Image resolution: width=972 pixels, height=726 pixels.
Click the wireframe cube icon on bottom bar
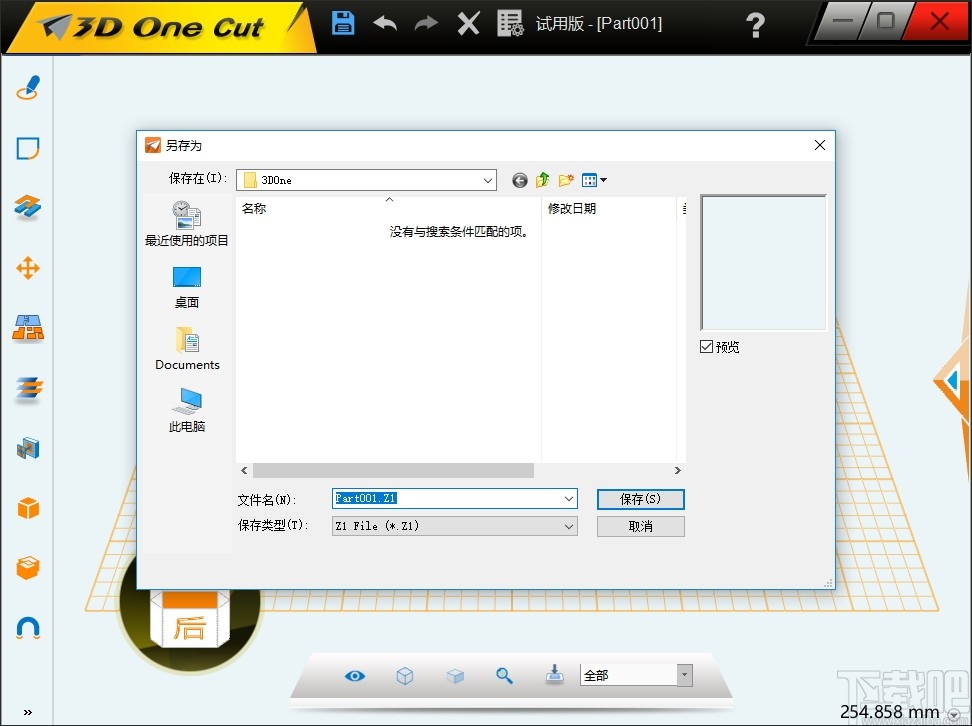405,676
